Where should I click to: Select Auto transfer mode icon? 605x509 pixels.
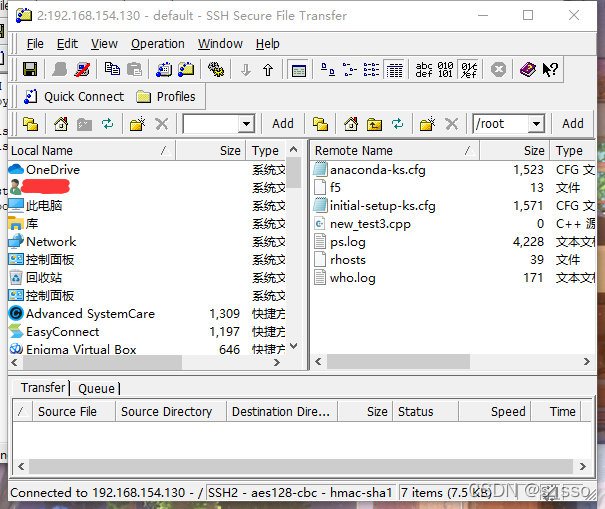point(469,70)
